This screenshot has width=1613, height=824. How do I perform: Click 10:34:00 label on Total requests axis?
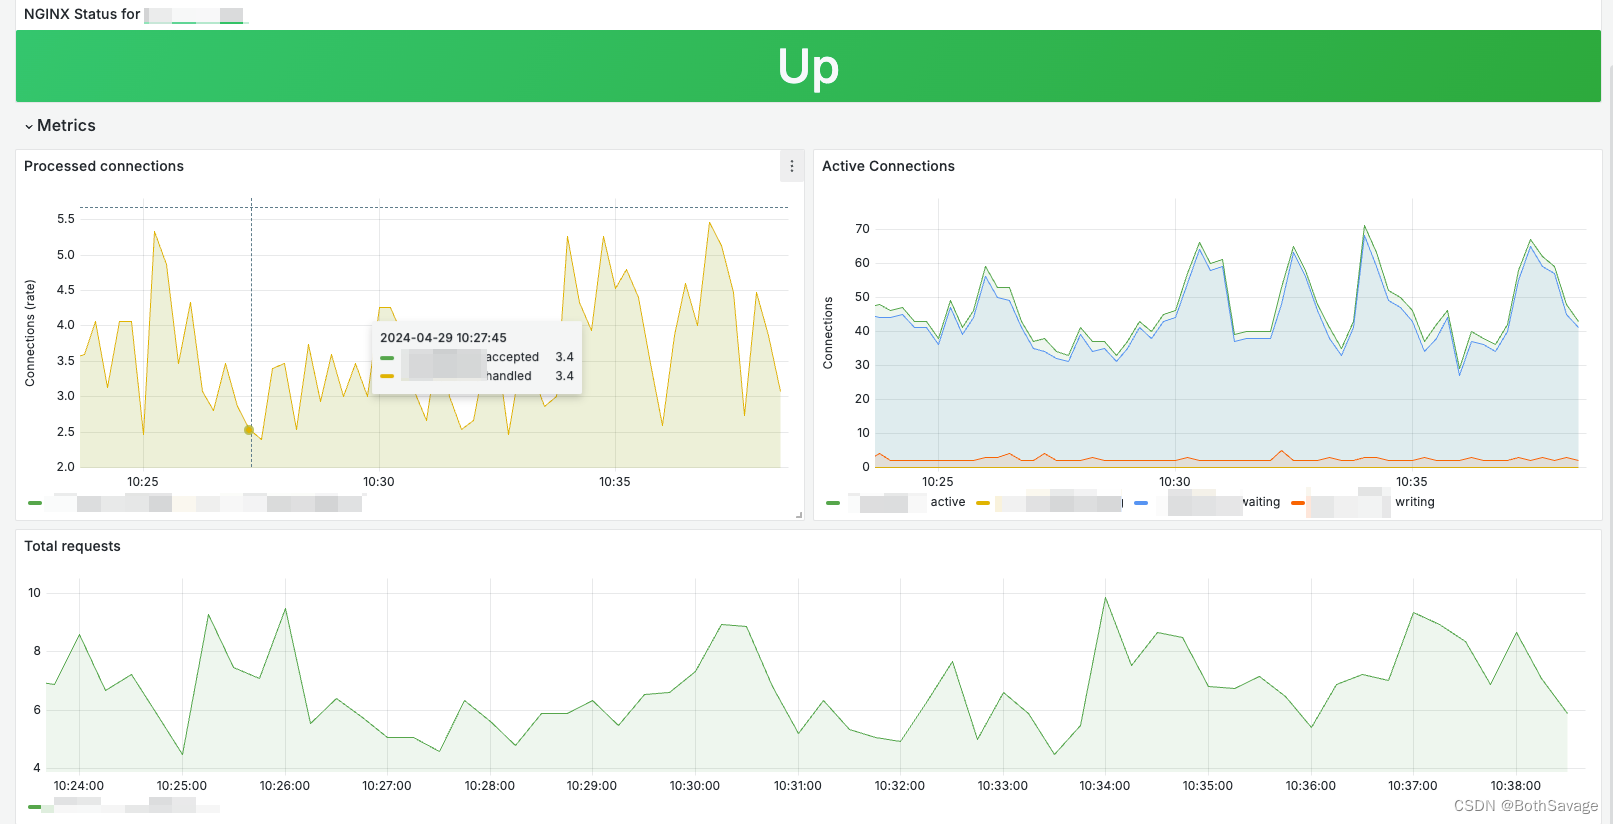[1105, 786]
